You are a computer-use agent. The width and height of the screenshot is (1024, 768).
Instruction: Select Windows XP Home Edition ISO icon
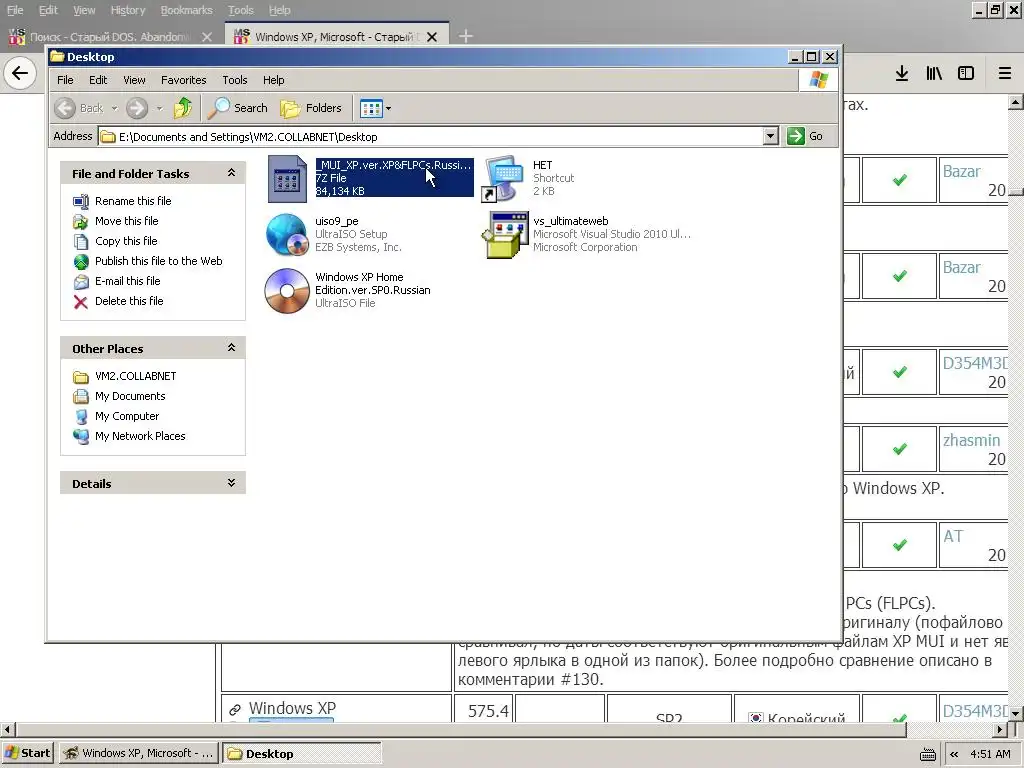tap(287, 291)
